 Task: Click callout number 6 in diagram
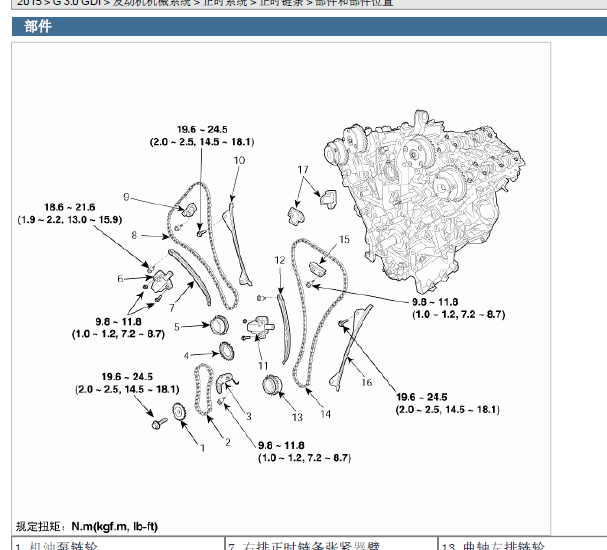(x=120, y=278)
